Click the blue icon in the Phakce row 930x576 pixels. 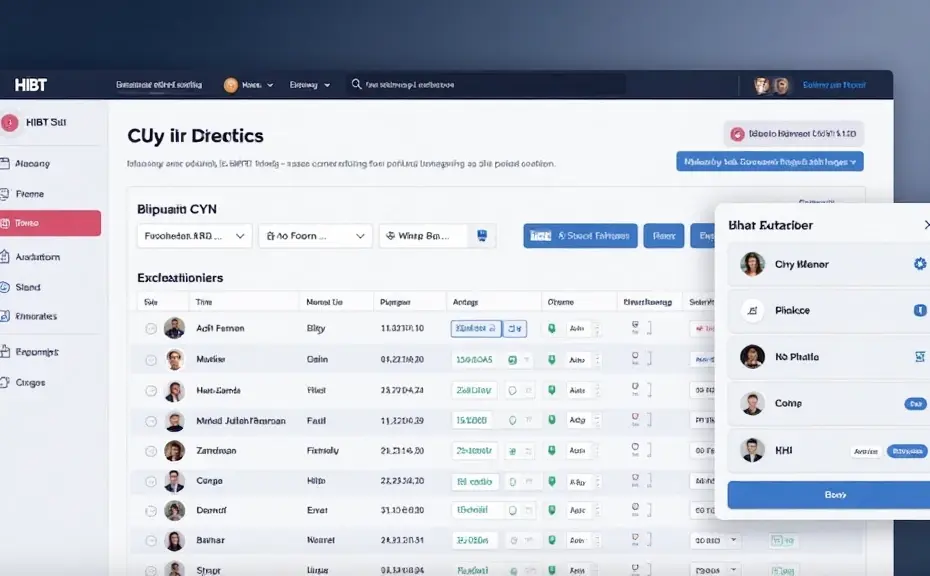pyautogui.click(x=919, y=311)
